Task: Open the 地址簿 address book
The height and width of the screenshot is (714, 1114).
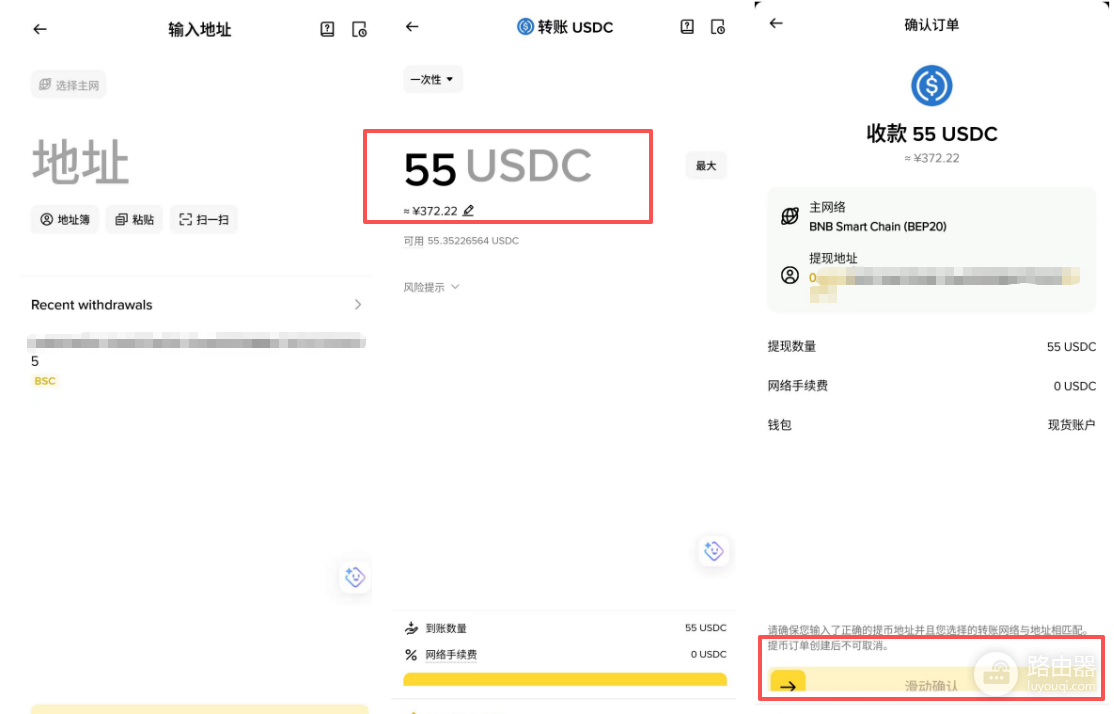Action: pyautogui.click(x=65, y=220)
